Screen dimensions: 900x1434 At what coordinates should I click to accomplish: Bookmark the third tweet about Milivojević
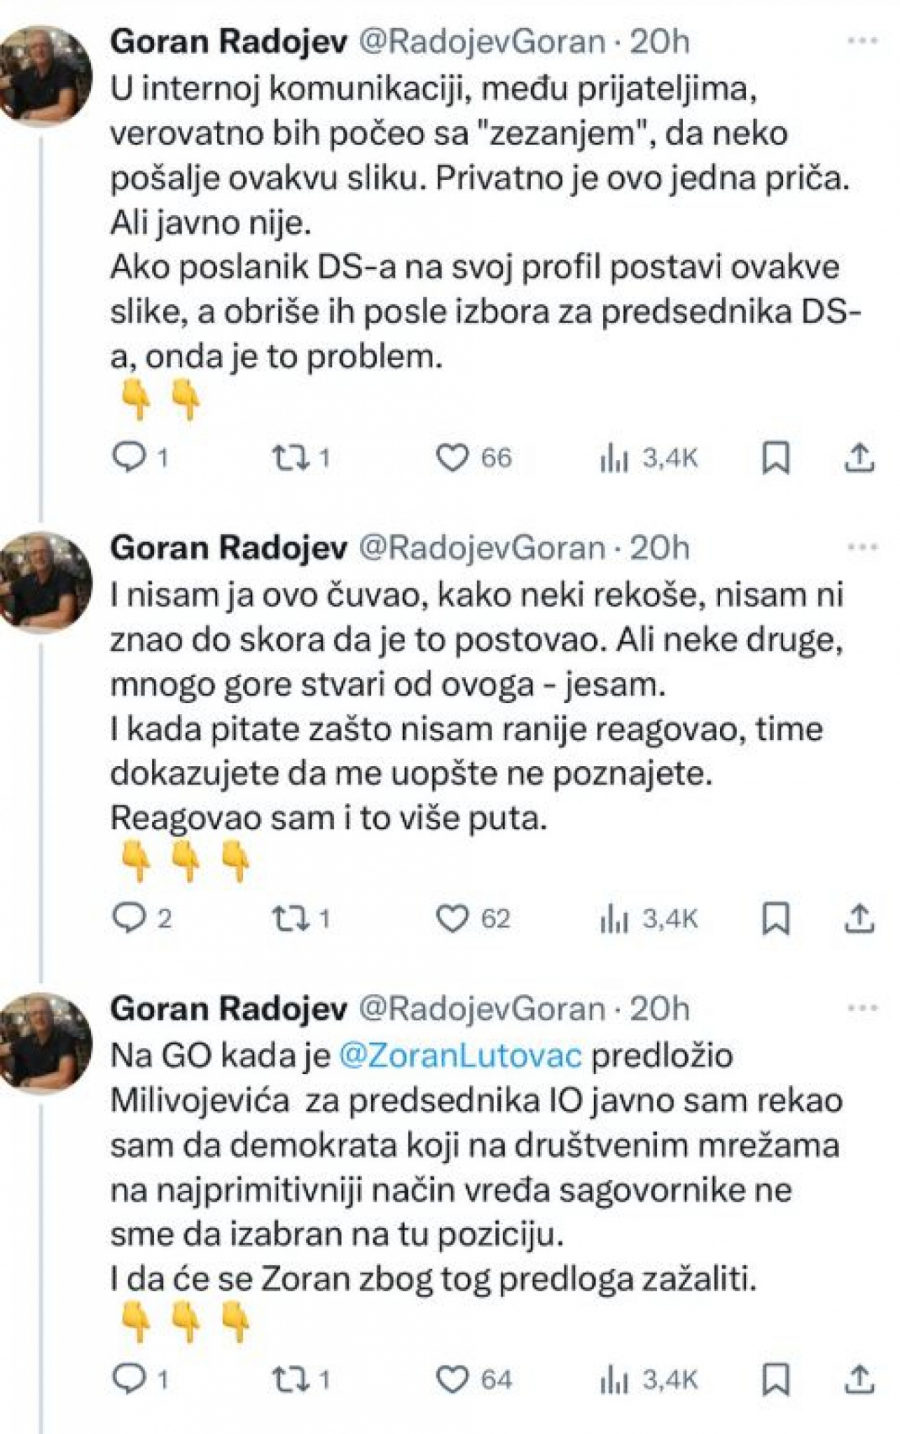[776, 1380]
